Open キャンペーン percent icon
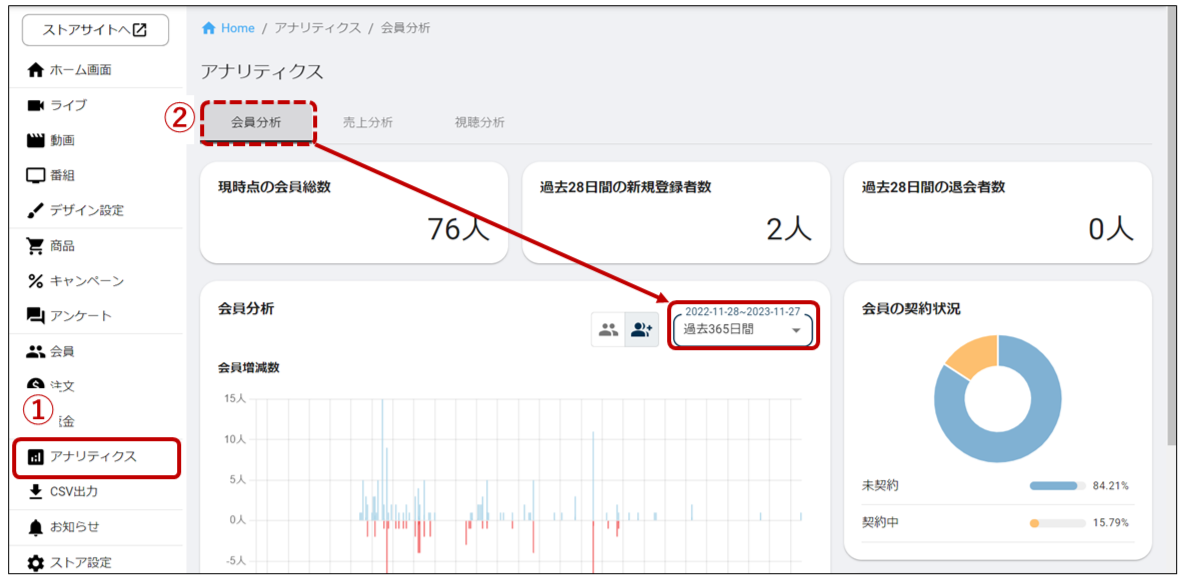The width and height of the screenshot is (1183, 581). [x=36, y=281]
